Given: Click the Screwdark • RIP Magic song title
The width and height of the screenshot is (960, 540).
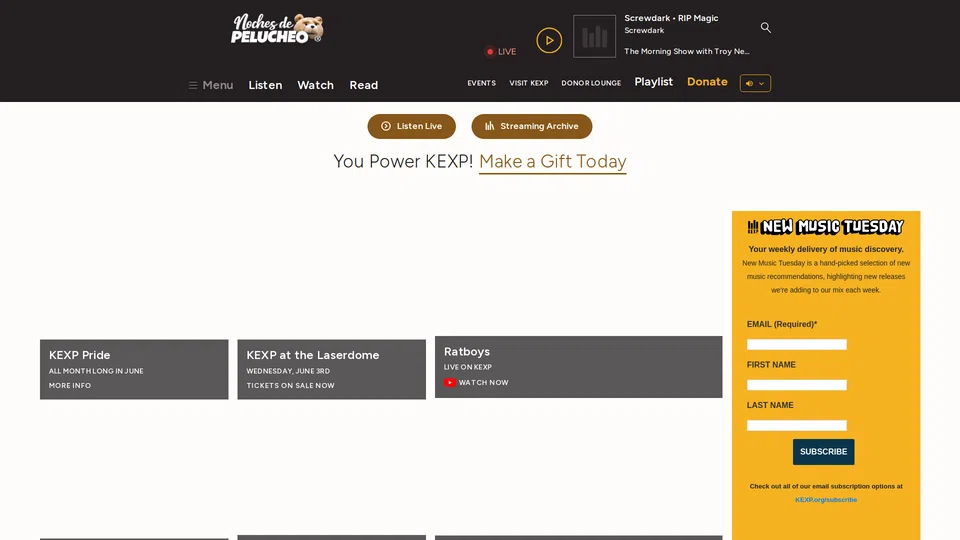Looking at the screenshot, I should 671,18.
